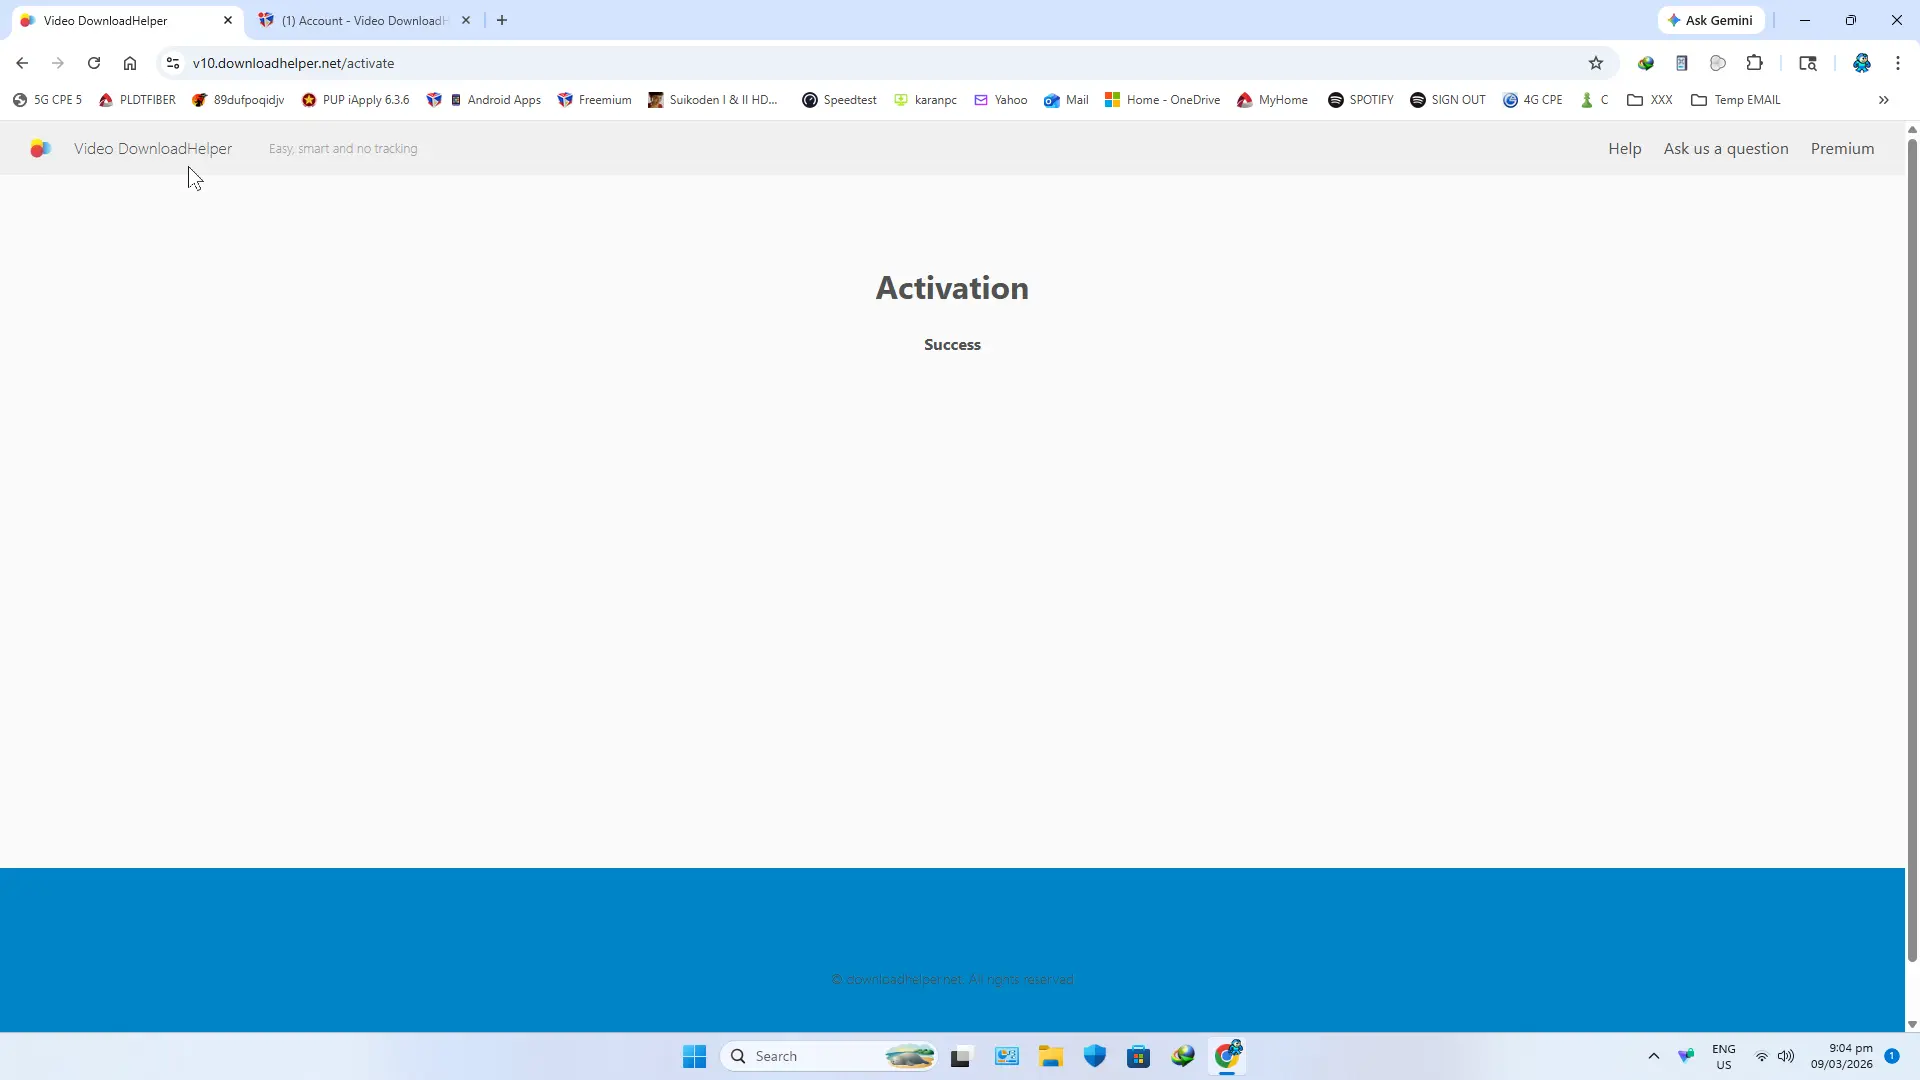Click the scrollbar down arrow
Viewport: 1920px width, 1080px height.
point(1912,1024)
